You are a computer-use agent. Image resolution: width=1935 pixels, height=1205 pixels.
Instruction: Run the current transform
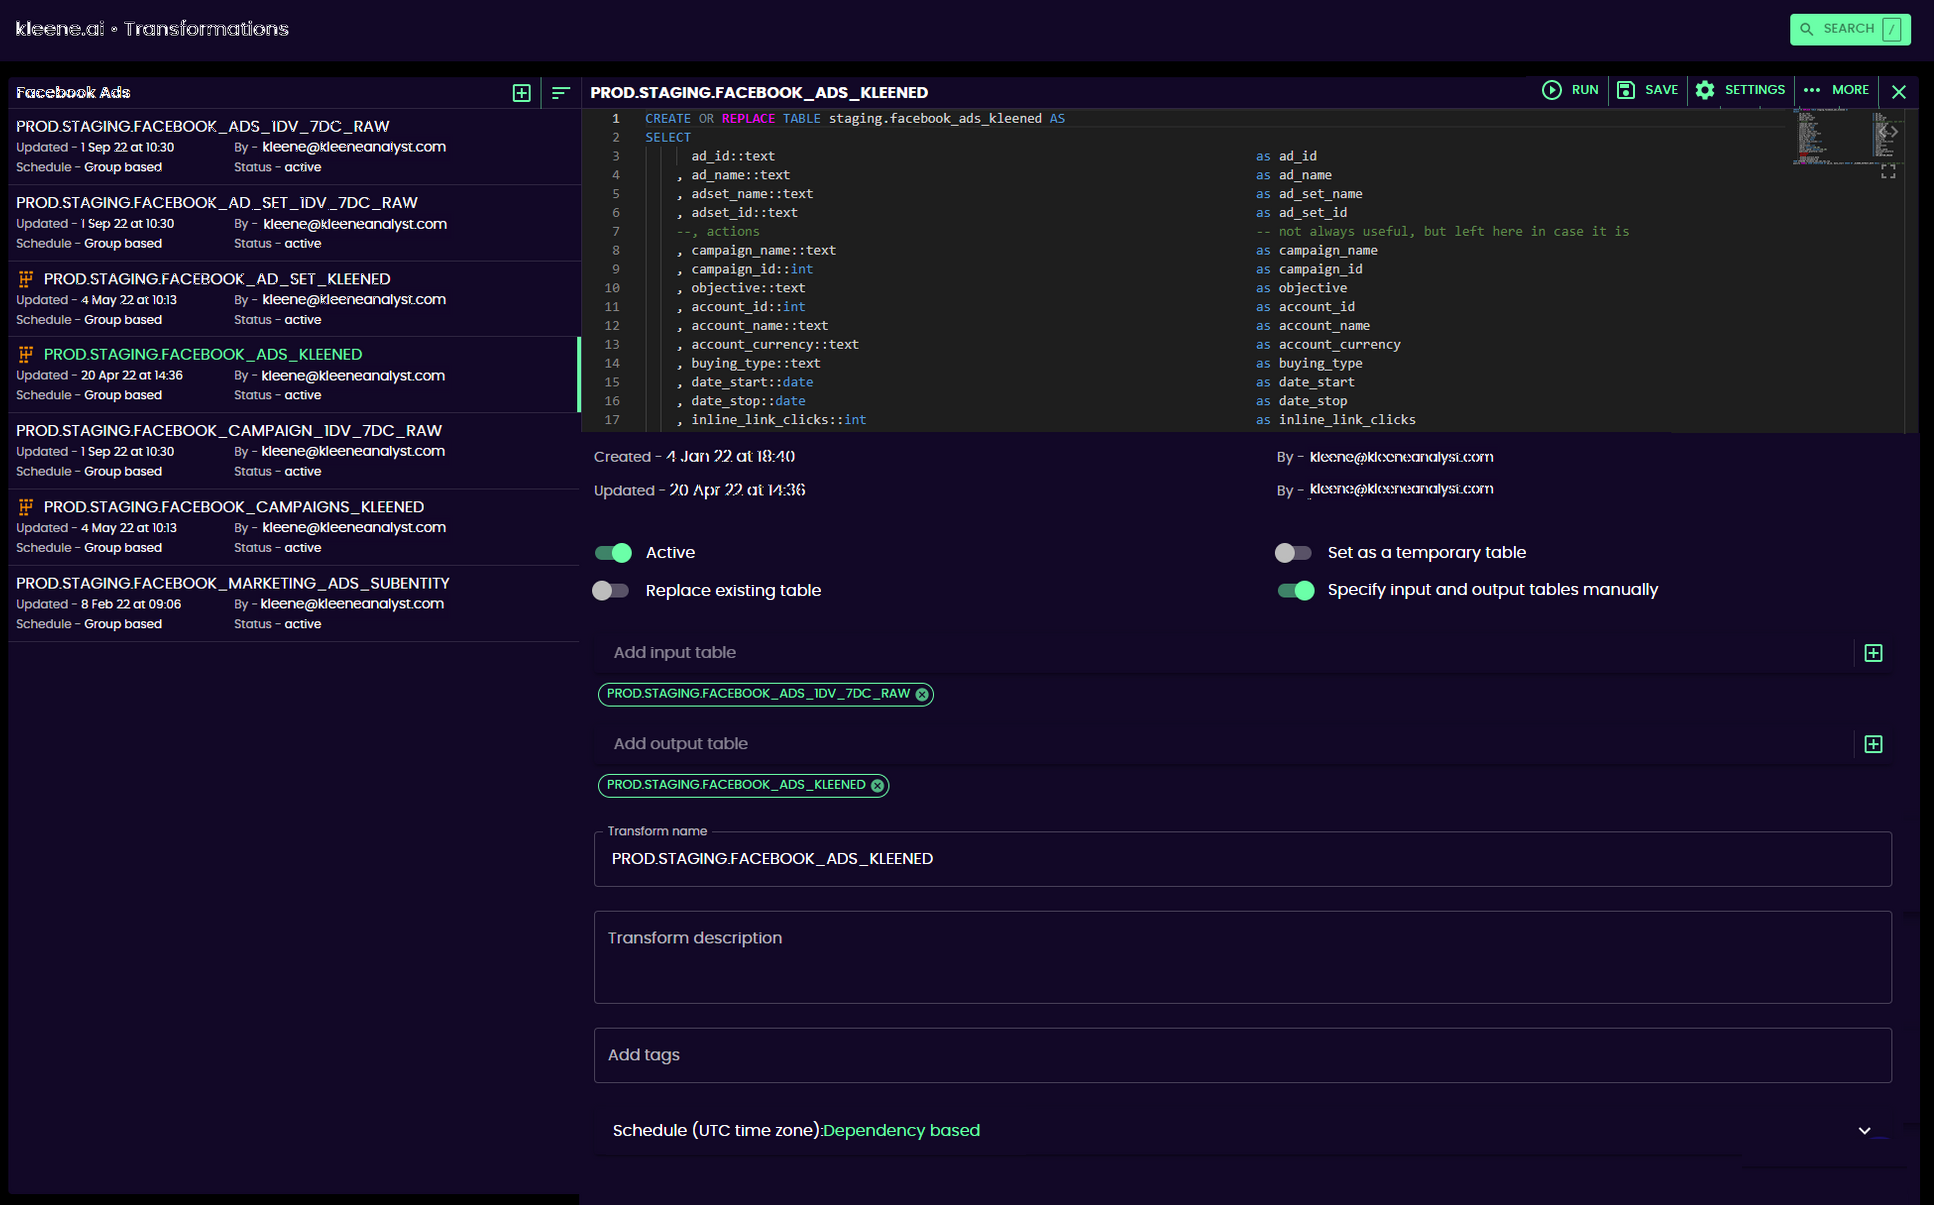coord(1570,90)
